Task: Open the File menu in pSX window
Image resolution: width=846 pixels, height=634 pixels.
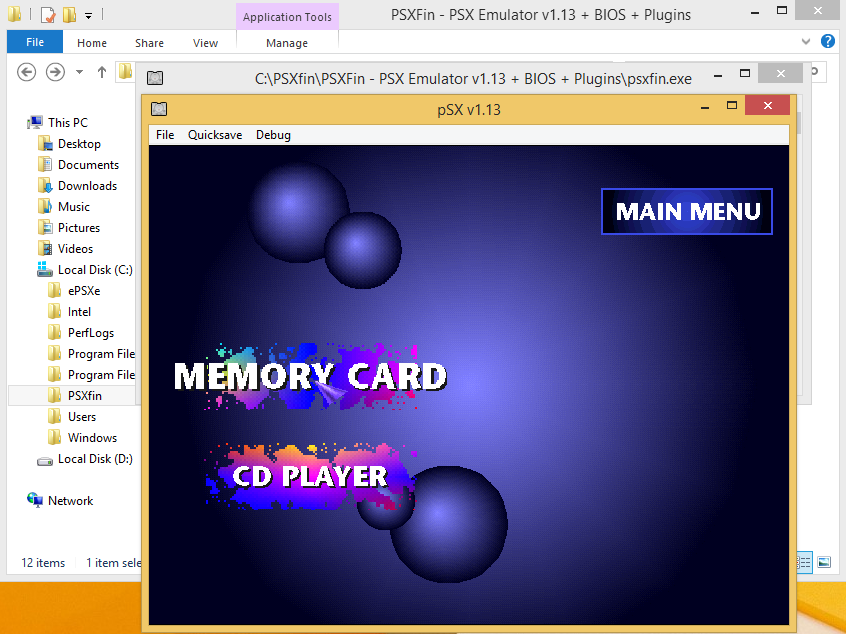Action: pyautogui.click(x=165, y=135)
